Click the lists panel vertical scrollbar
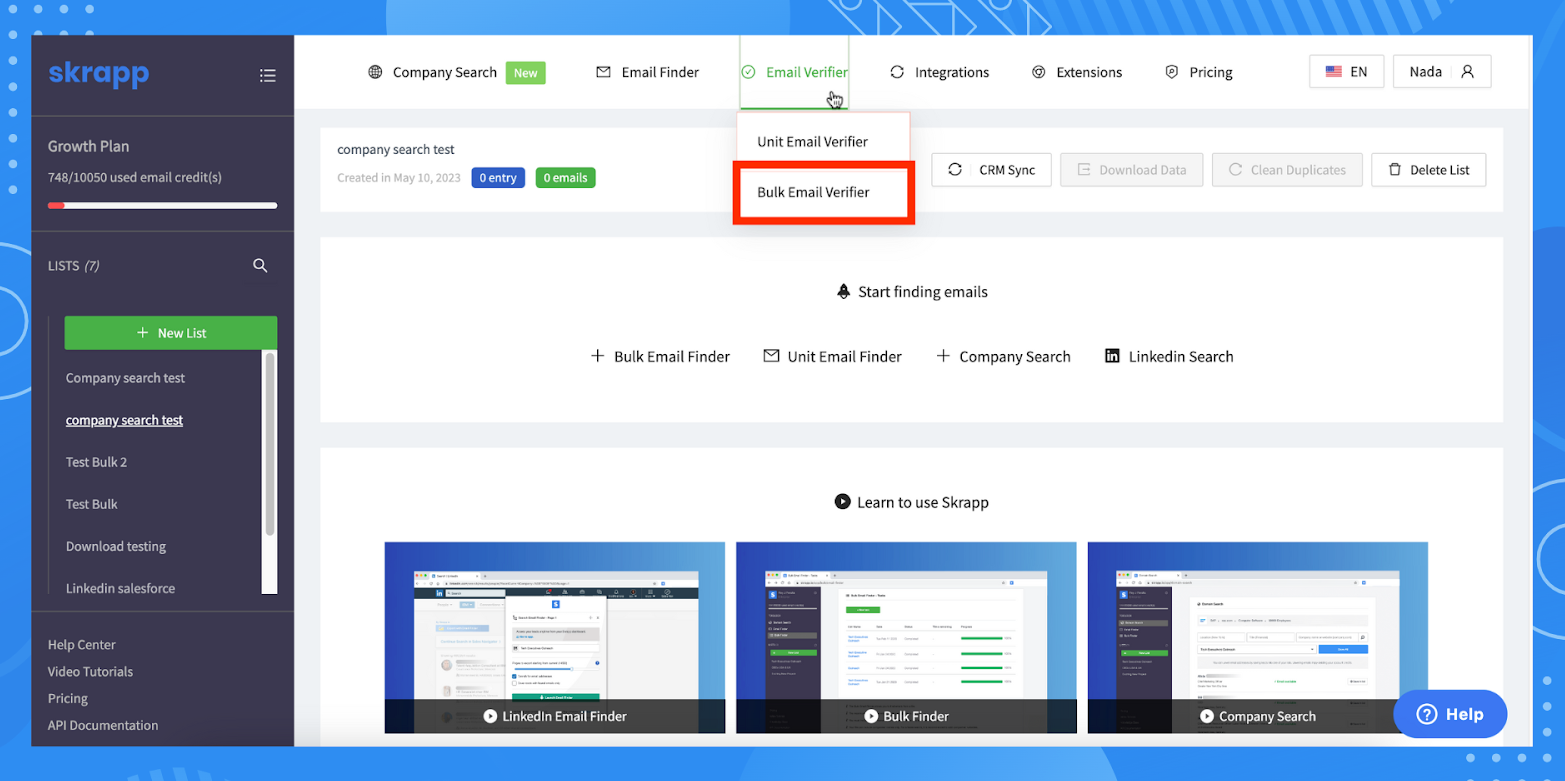The height and width of the screenshot is (781, 1565). (269, 443)
